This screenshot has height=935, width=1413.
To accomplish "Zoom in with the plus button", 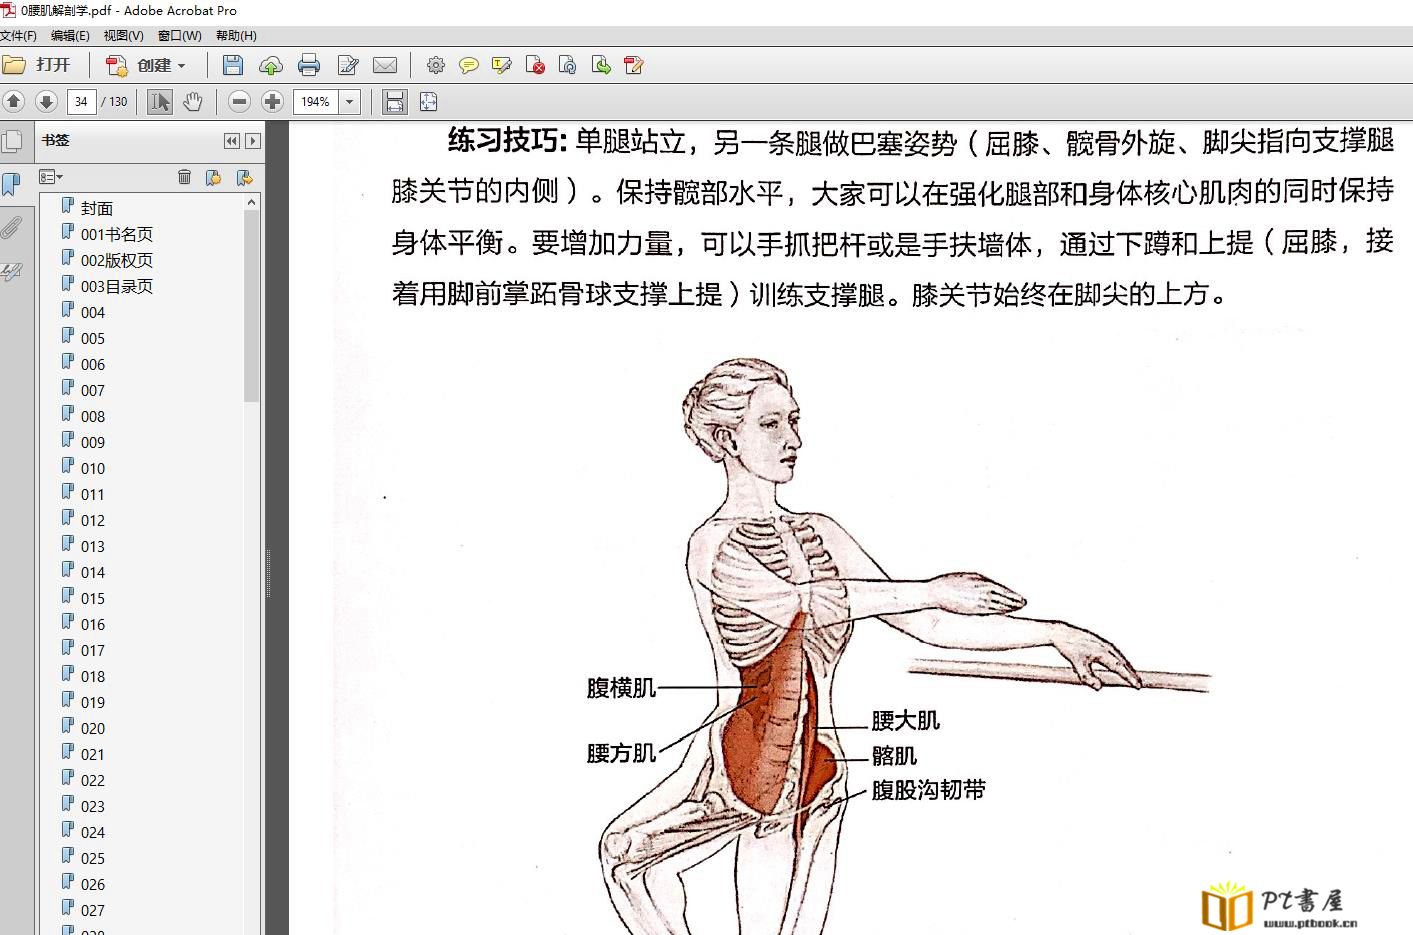I will pos(272,101).
